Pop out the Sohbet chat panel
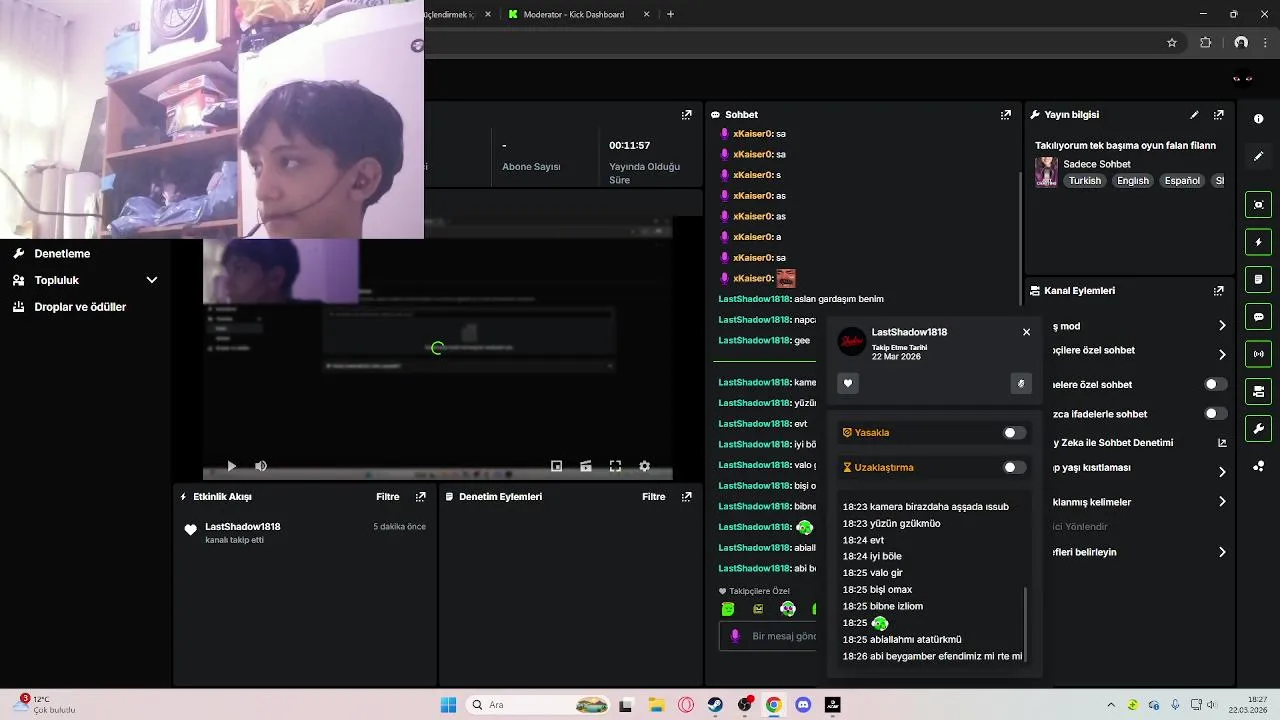This screenshot has height=720, width=1280. [1006, 115]
